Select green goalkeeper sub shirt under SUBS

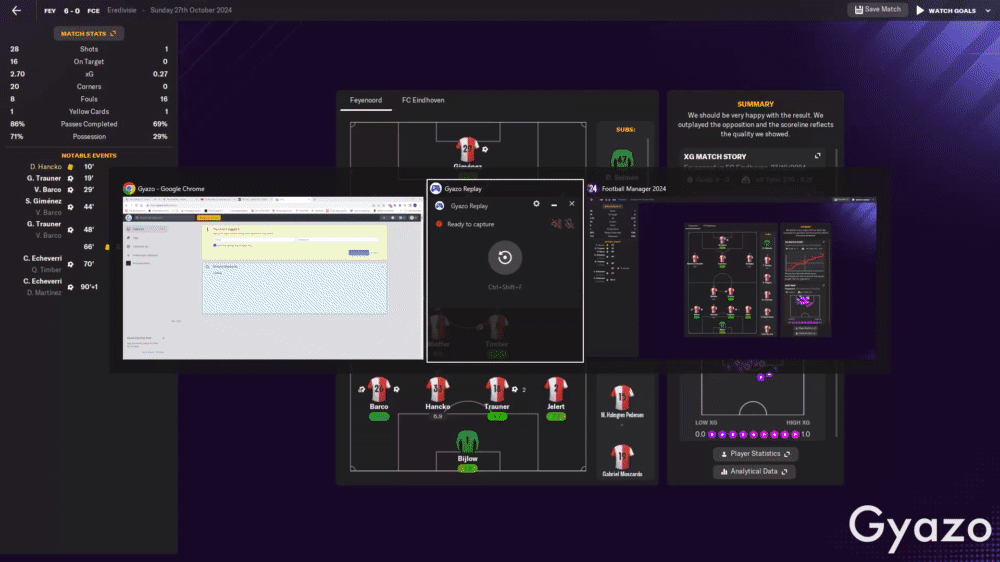click(x=622, y=159)
